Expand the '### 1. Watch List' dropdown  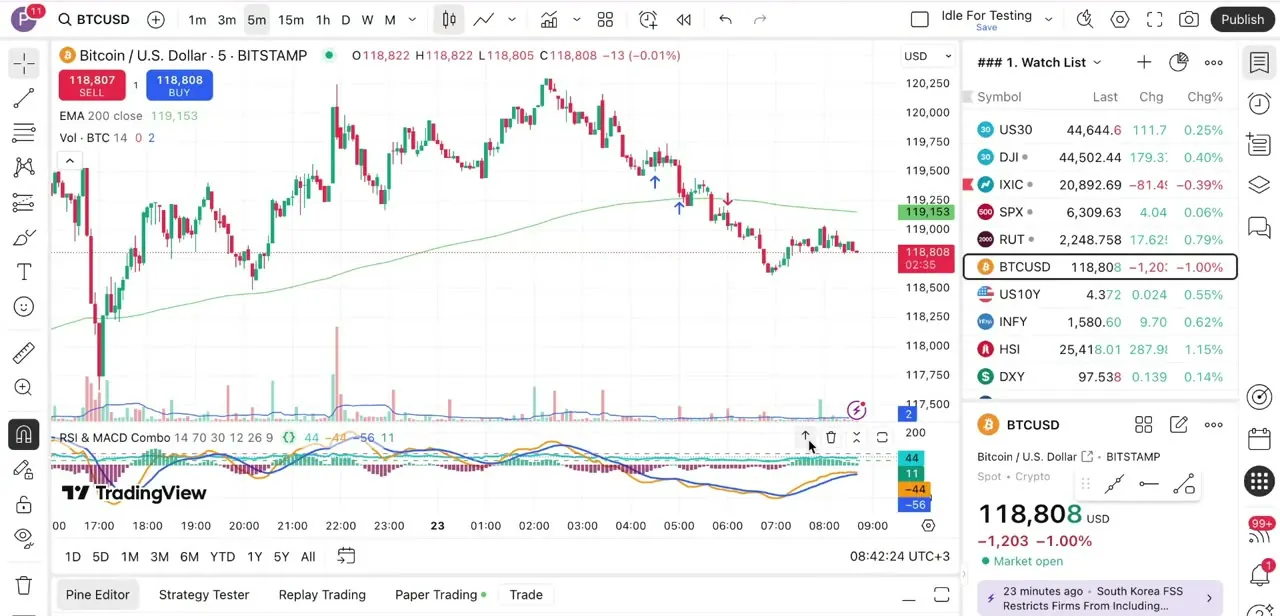[1097, 62]
